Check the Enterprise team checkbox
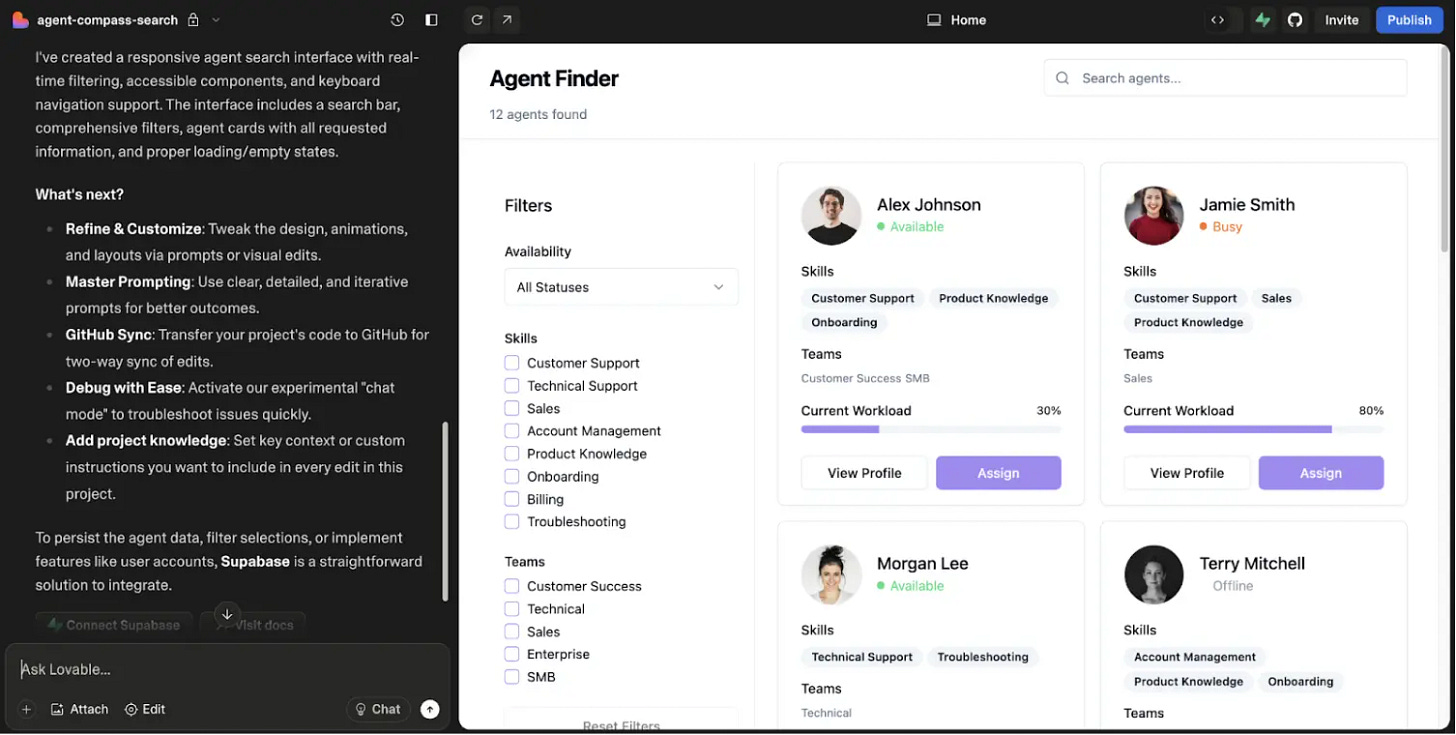The height and width of the screenshot is (735, 1456). (x=512, y=654)
